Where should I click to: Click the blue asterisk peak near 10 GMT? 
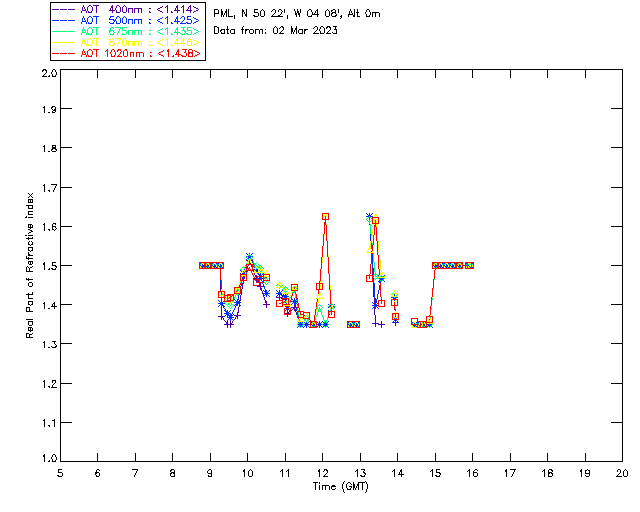(x=249, y=256)
